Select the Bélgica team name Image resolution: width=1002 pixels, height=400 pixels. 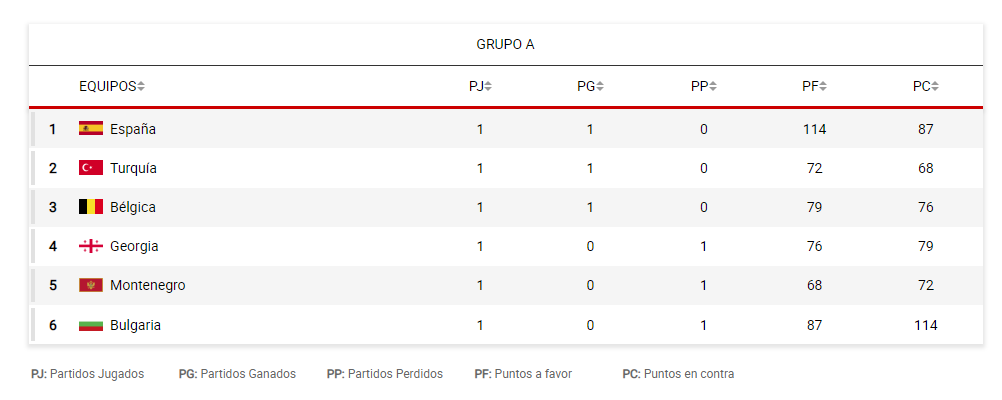tap(133, 207)
